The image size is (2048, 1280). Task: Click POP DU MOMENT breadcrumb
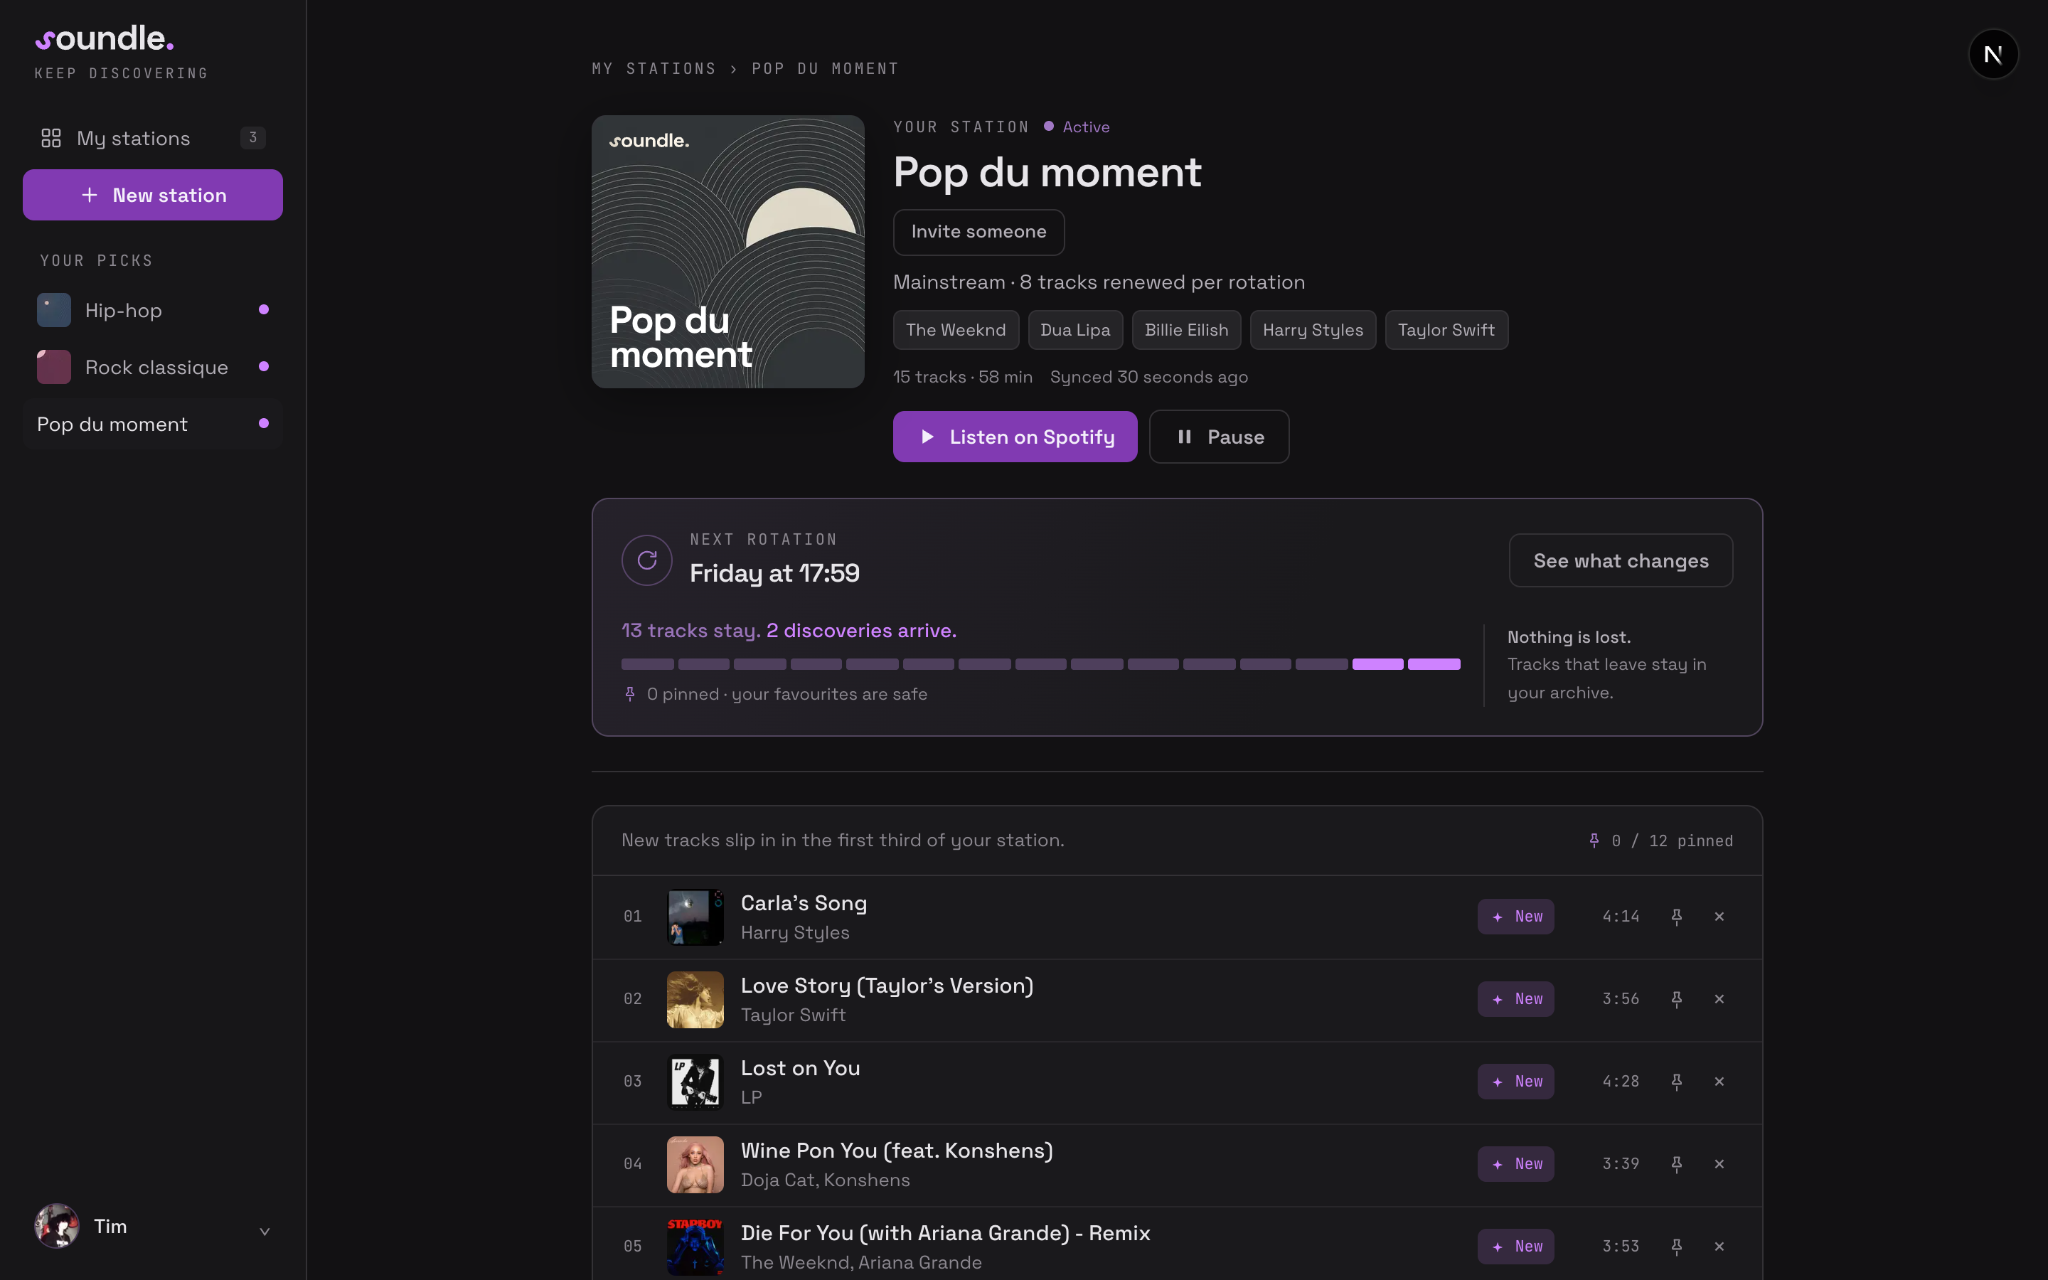tap(825, 69)
